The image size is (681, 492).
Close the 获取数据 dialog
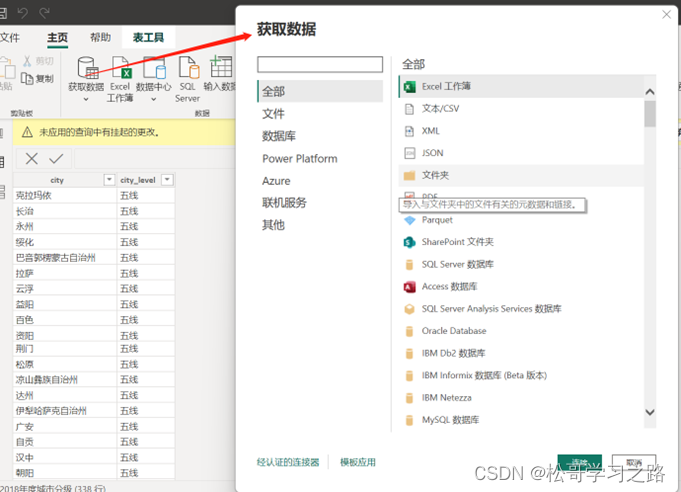point(666,14)
